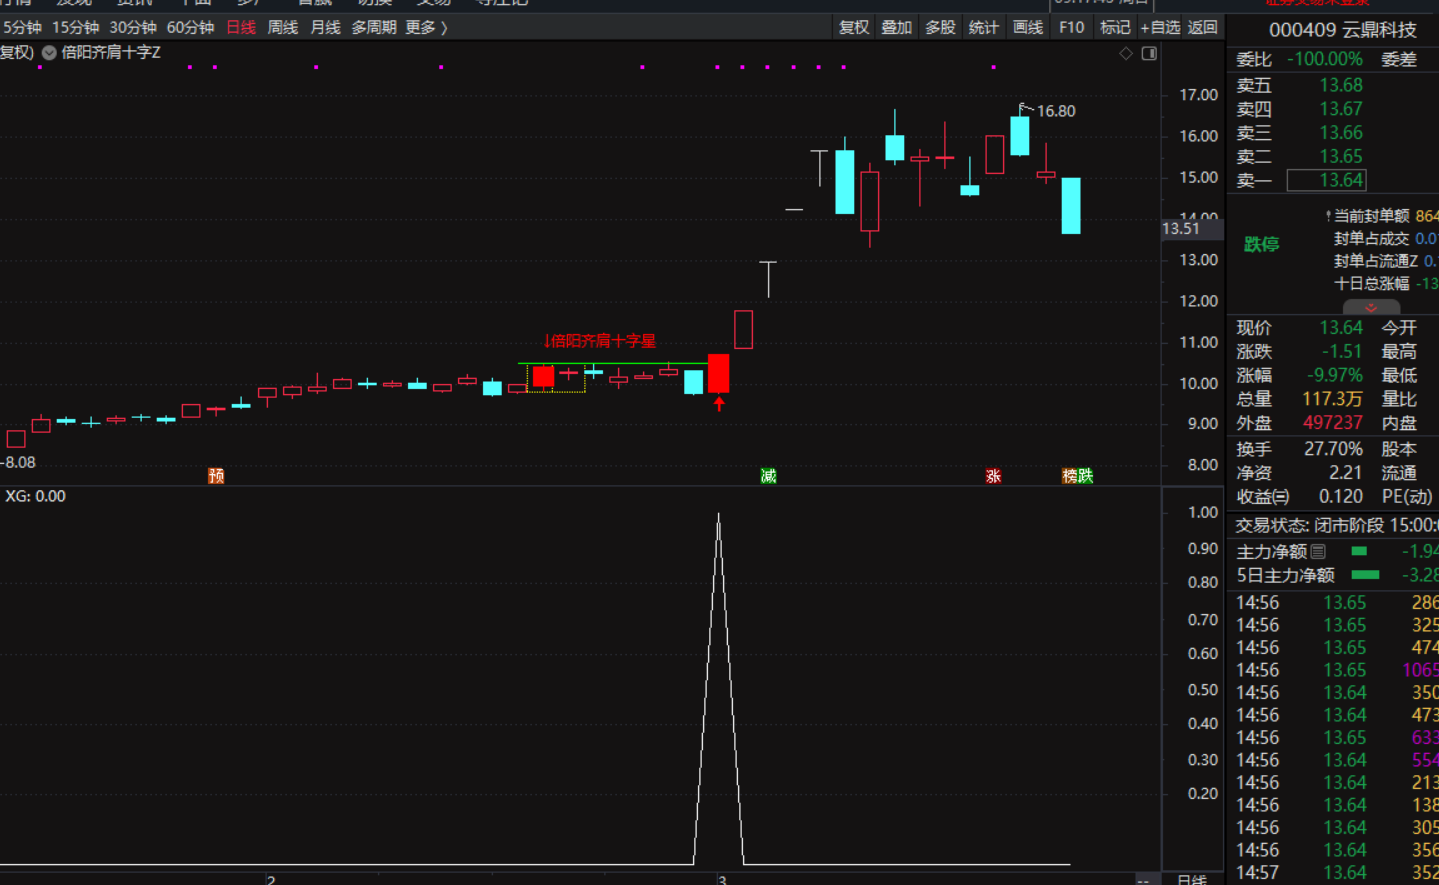Click the red up-arrow signal under candle
Screen dimensions: 1439x885
coord(719,404)
